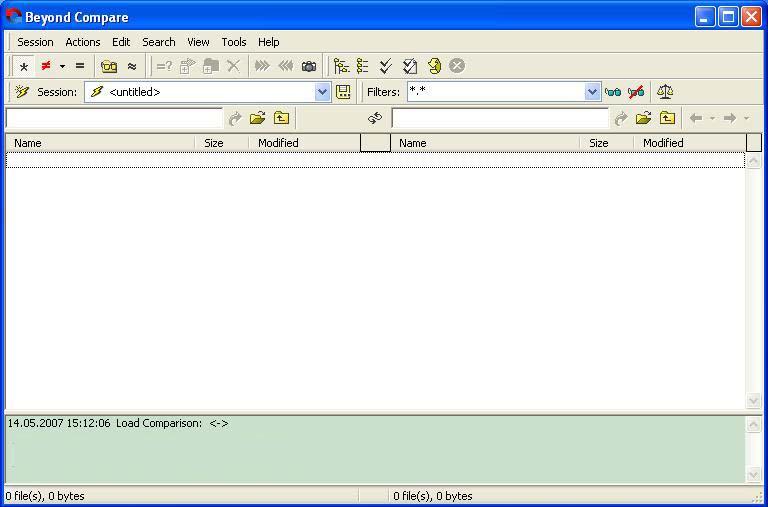Click the Forward arrow navigation button
Screen dimensions: 768x507
coord(730,118)
